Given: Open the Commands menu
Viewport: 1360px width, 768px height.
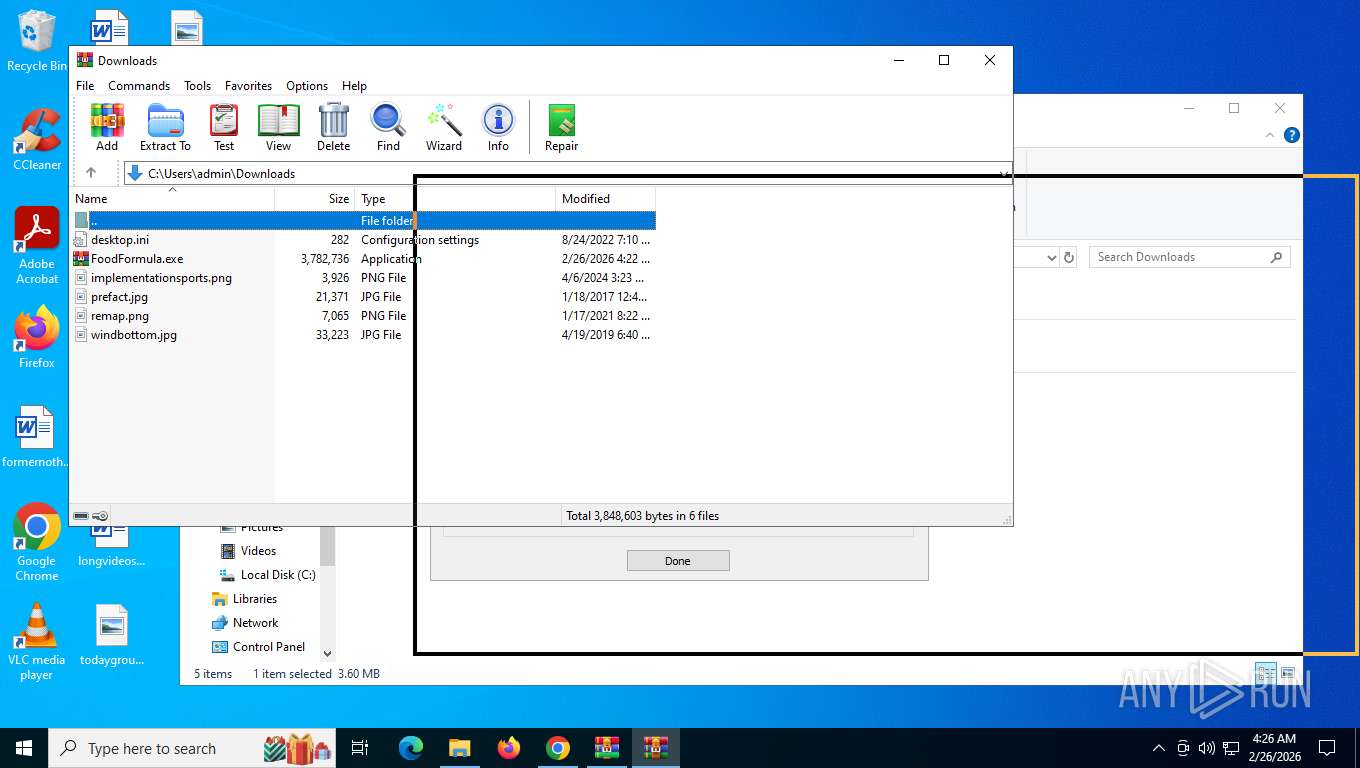Looking at the screenshot, I should pyautogui.click(x=139, y=86).
